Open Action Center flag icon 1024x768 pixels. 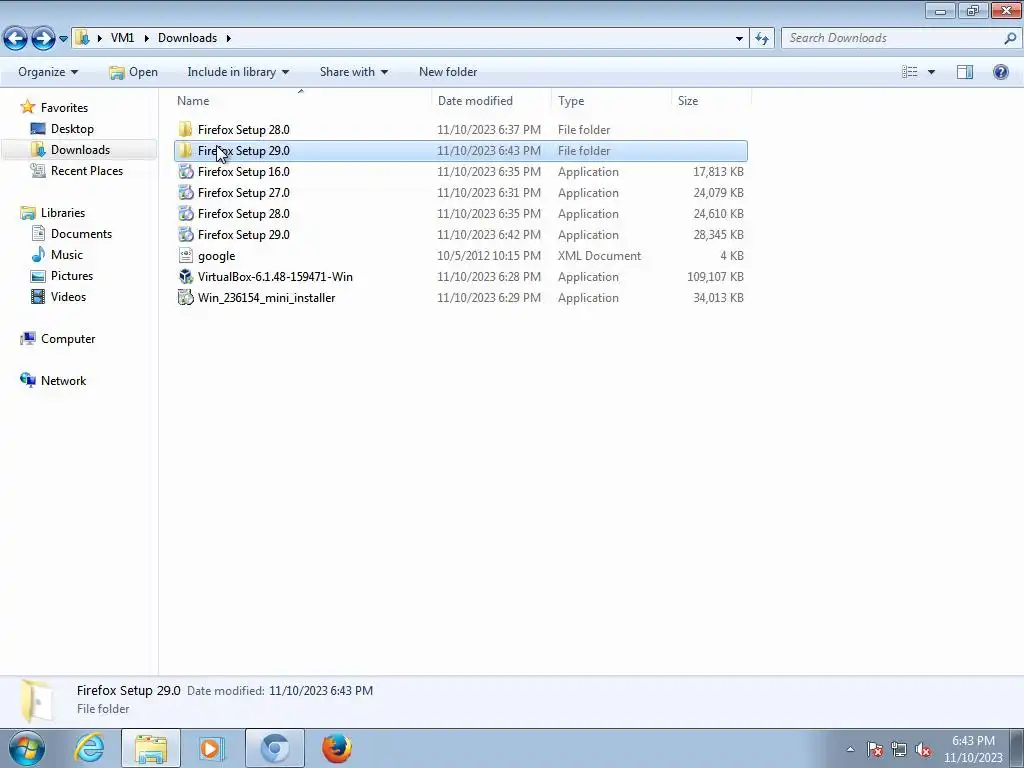(875, 749)
